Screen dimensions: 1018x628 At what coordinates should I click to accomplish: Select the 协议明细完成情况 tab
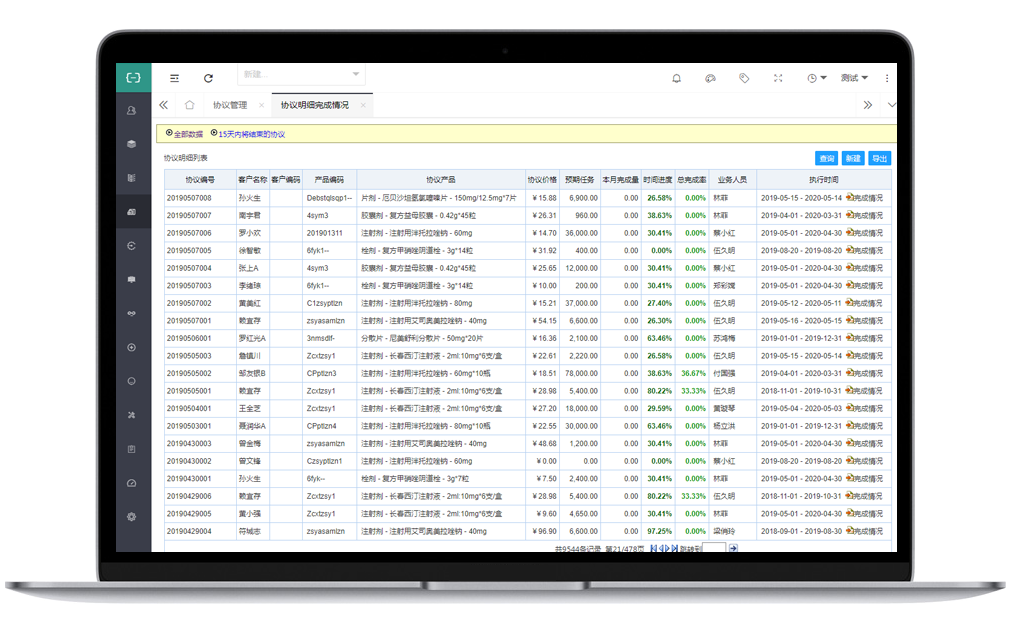pyautogui.click(x=315, y=105)
